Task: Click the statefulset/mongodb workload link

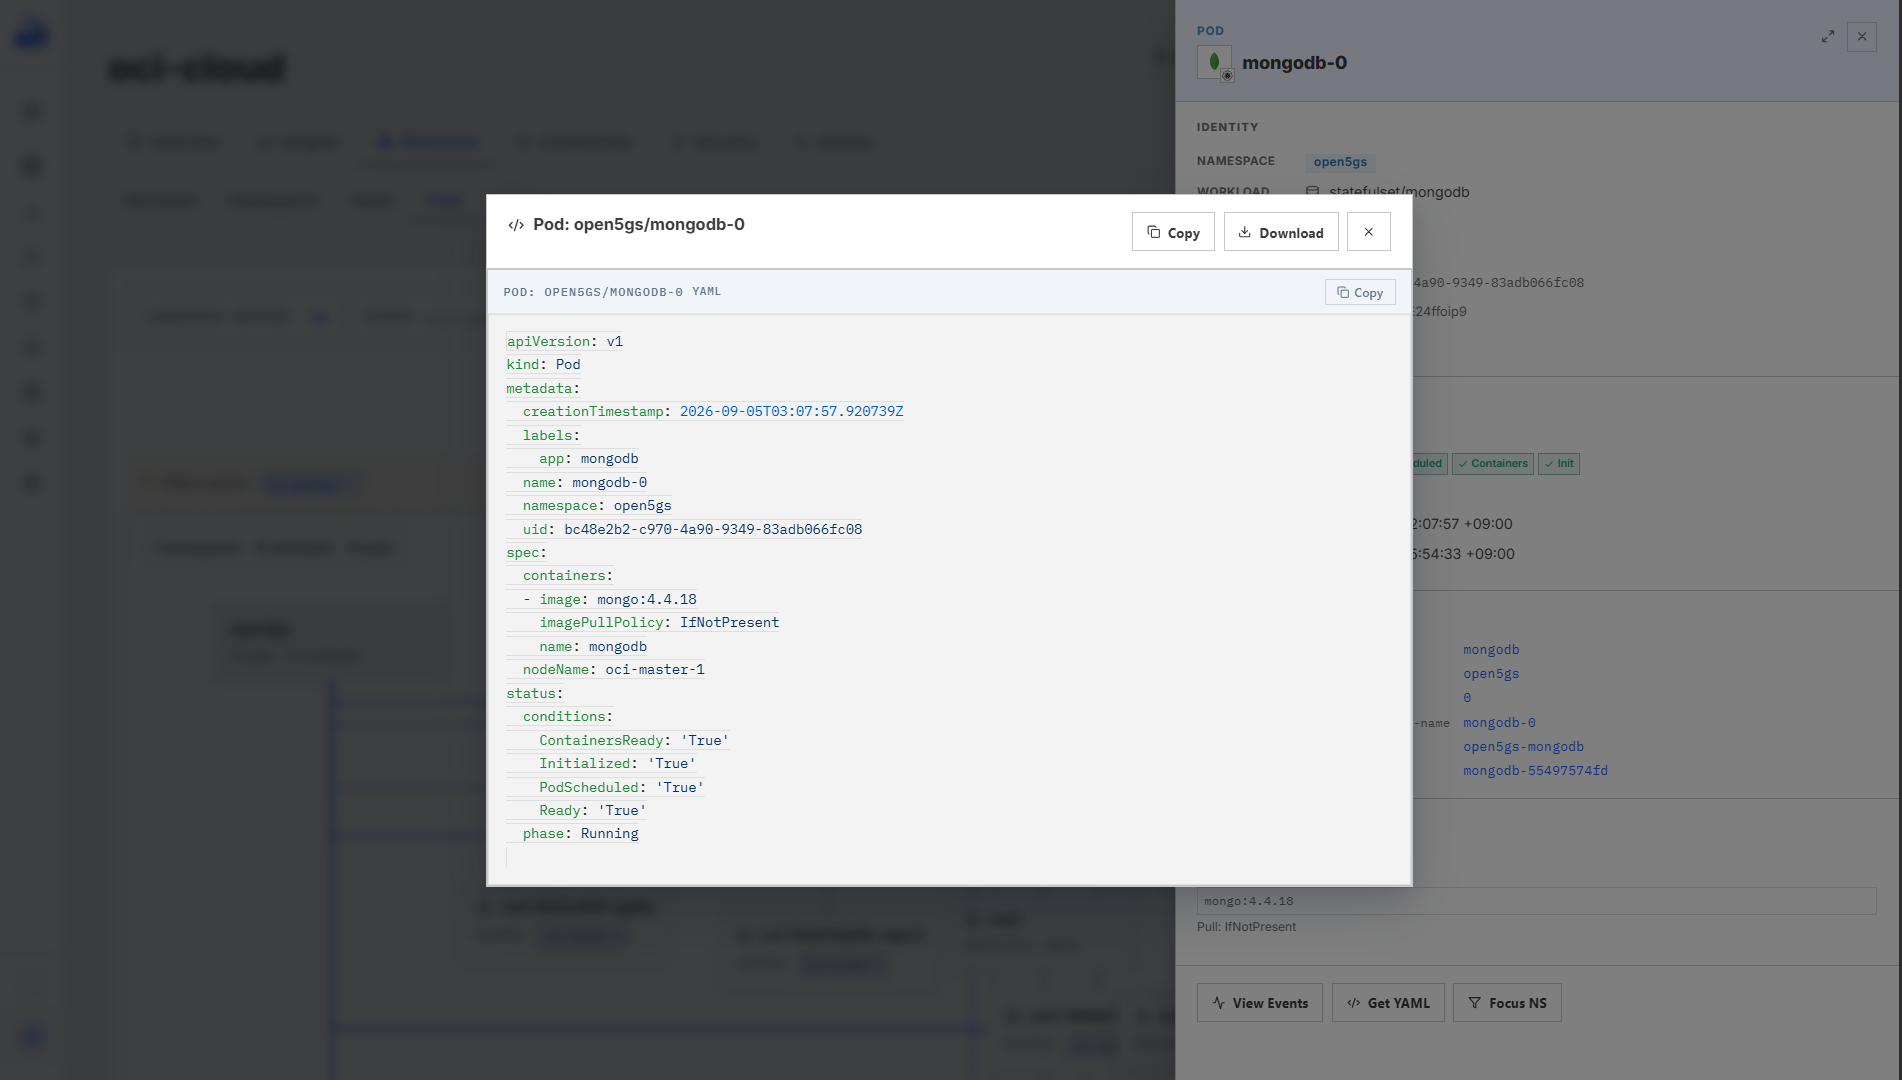Action: pos(1399,192)
